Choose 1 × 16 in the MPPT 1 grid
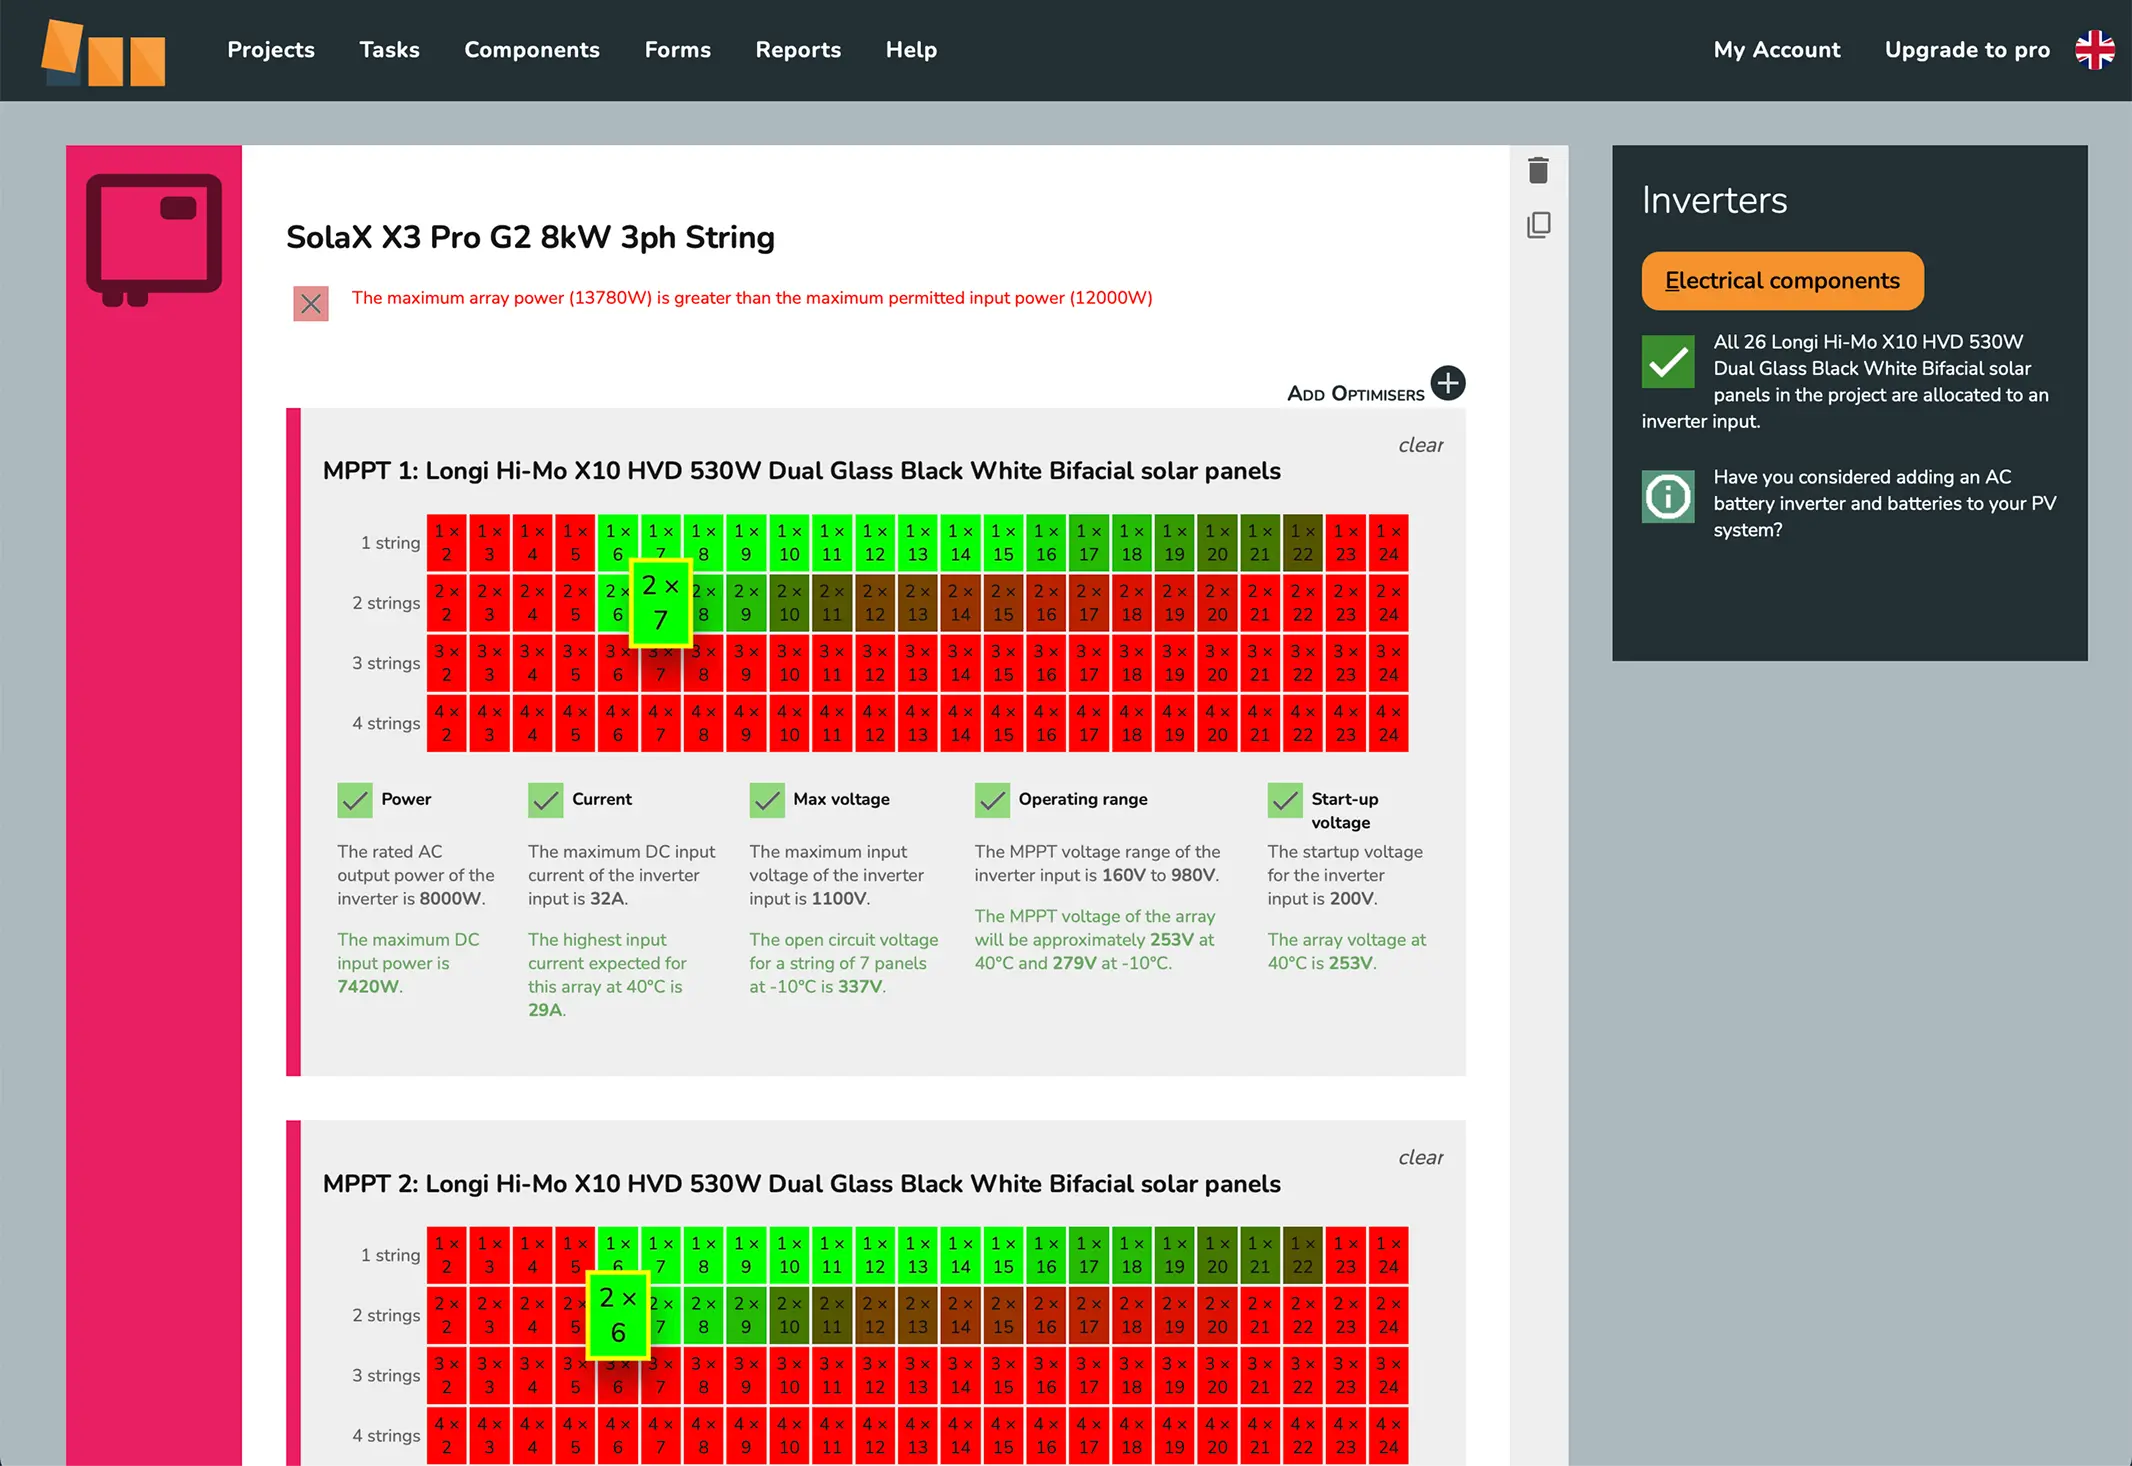This screenshot has height=1466, width=2132. click(1046, 543)
